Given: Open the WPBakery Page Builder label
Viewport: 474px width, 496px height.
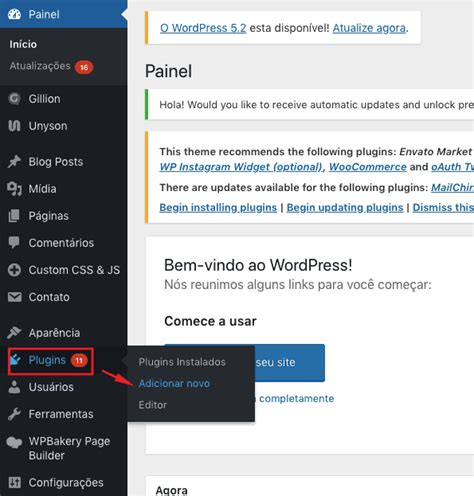Looking at the screenshot, I should coord(69,448).
